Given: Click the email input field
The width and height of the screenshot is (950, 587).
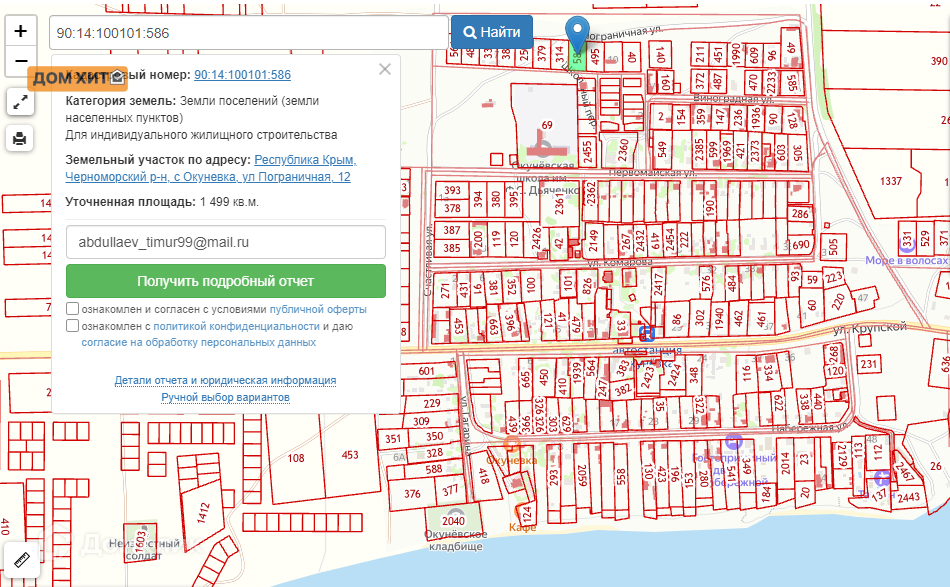Looking at the screenshot, I should point(226,242).
